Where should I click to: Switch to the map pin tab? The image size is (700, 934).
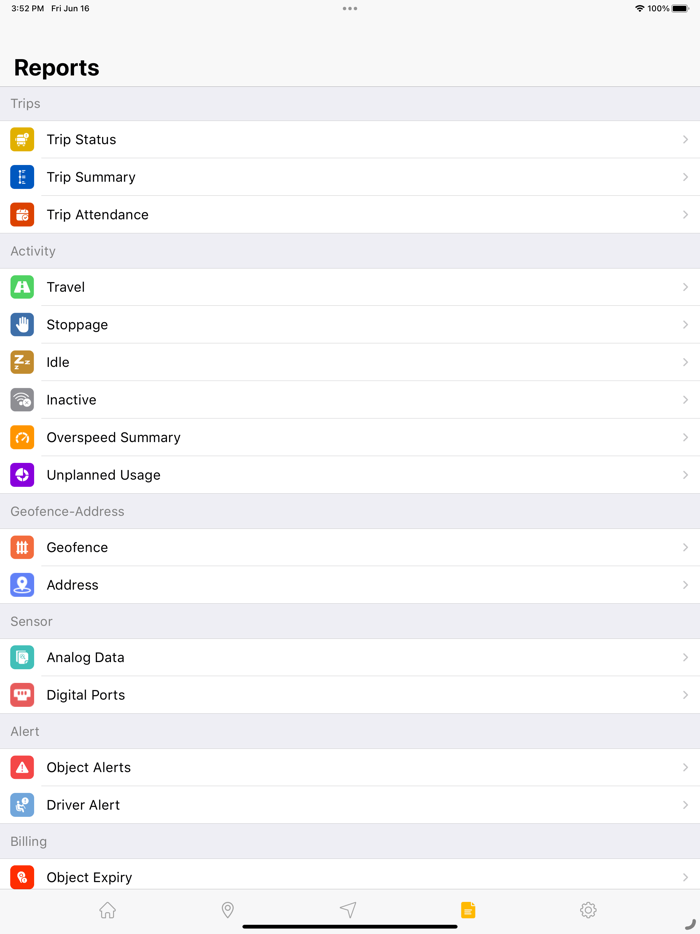pyautogui.click(x=228, y=910)
